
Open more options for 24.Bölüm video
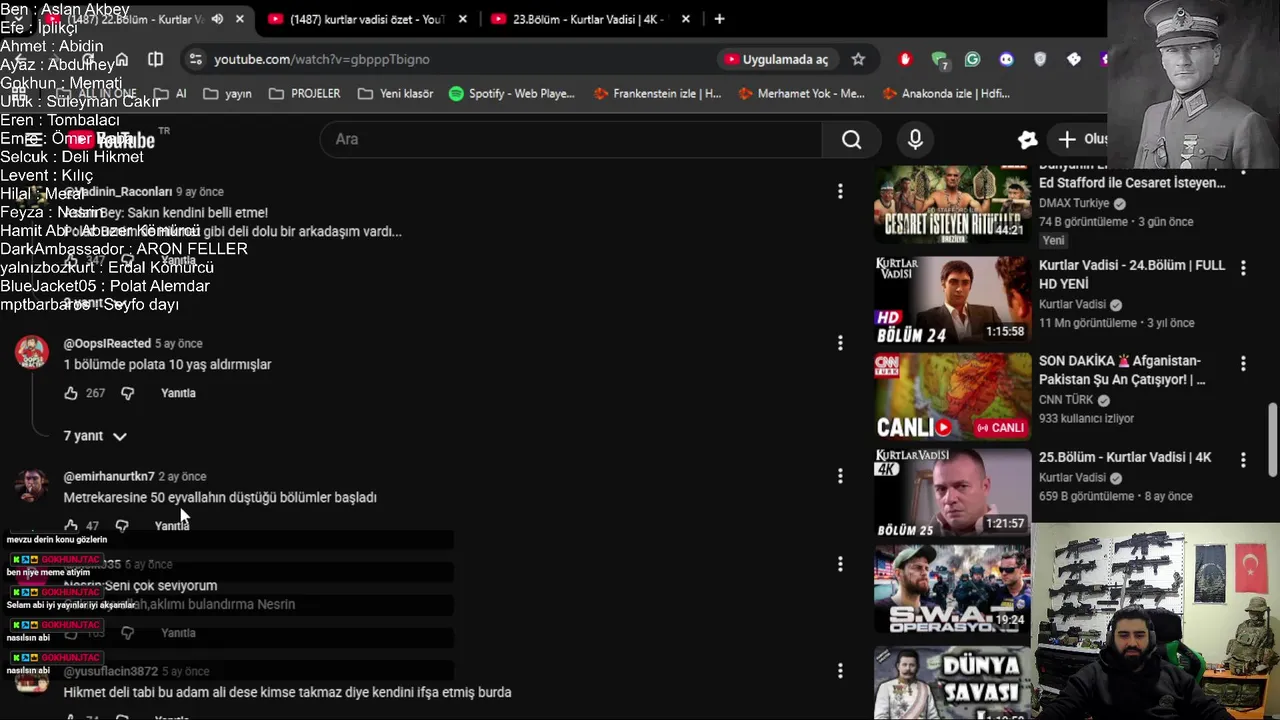click(1243, 268)
